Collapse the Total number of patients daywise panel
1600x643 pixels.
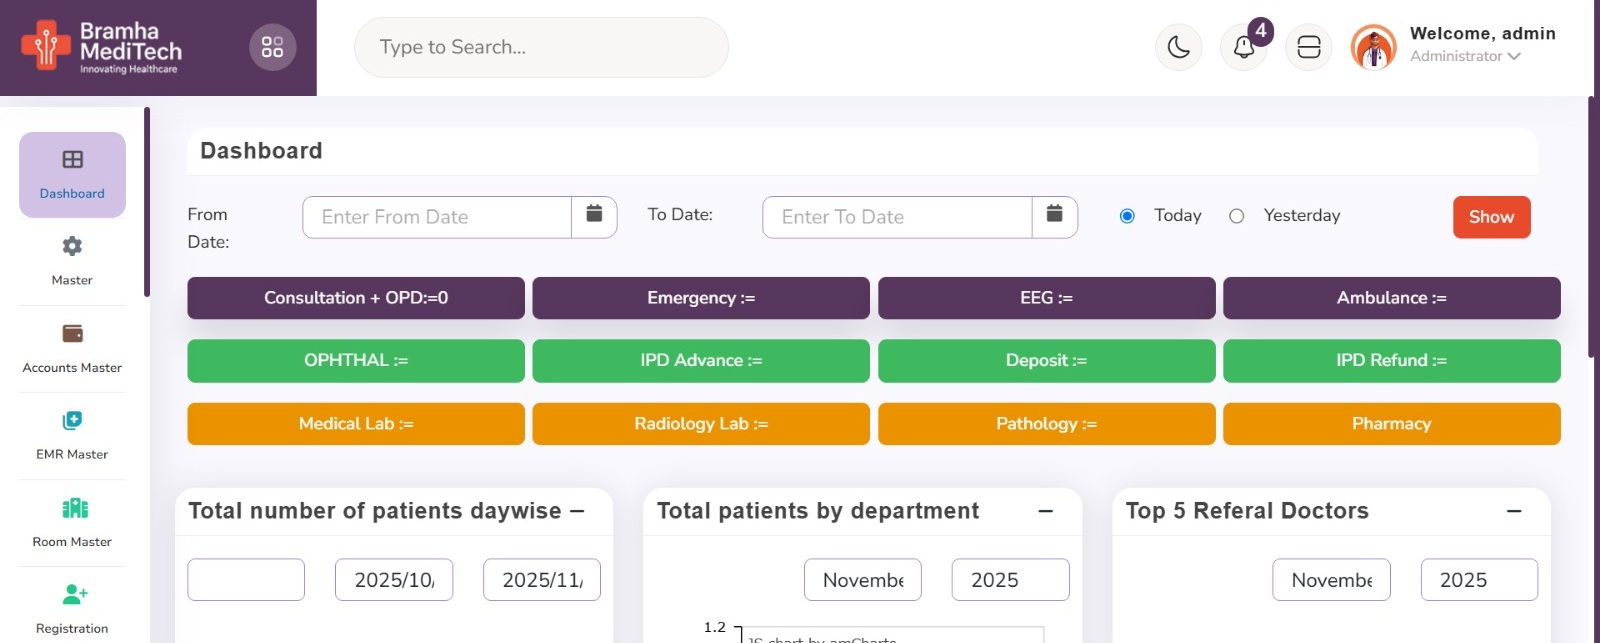pyautogui.click(x=577, y=511)
